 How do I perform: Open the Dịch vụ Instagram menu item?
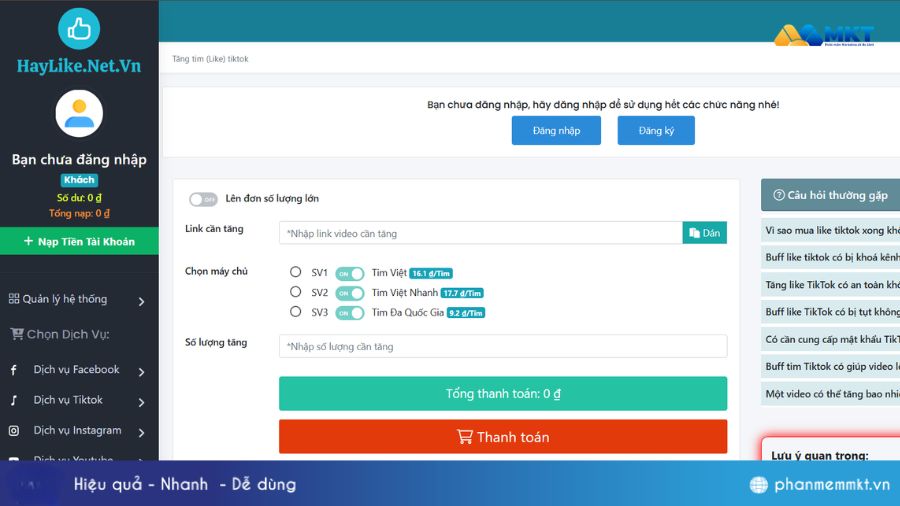click(79, 430)
